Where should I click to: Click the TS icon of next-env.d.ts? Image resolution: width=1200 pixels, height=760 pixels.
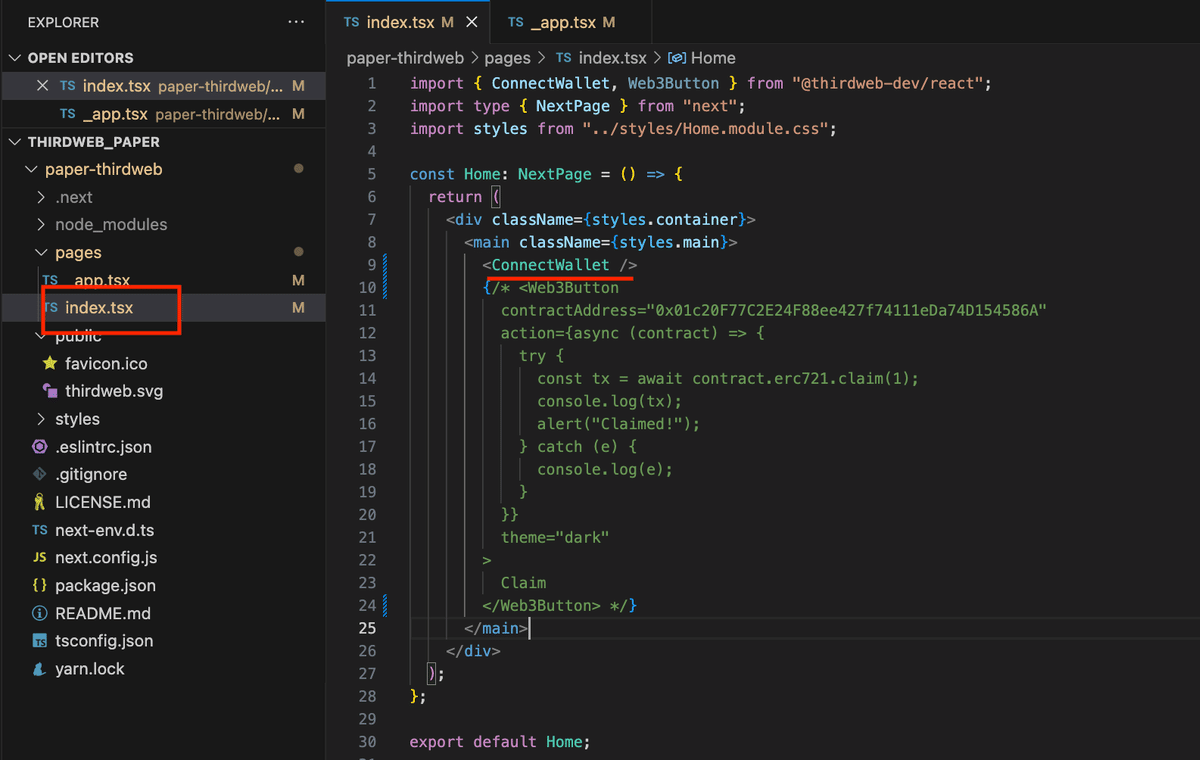pos(40,530)
